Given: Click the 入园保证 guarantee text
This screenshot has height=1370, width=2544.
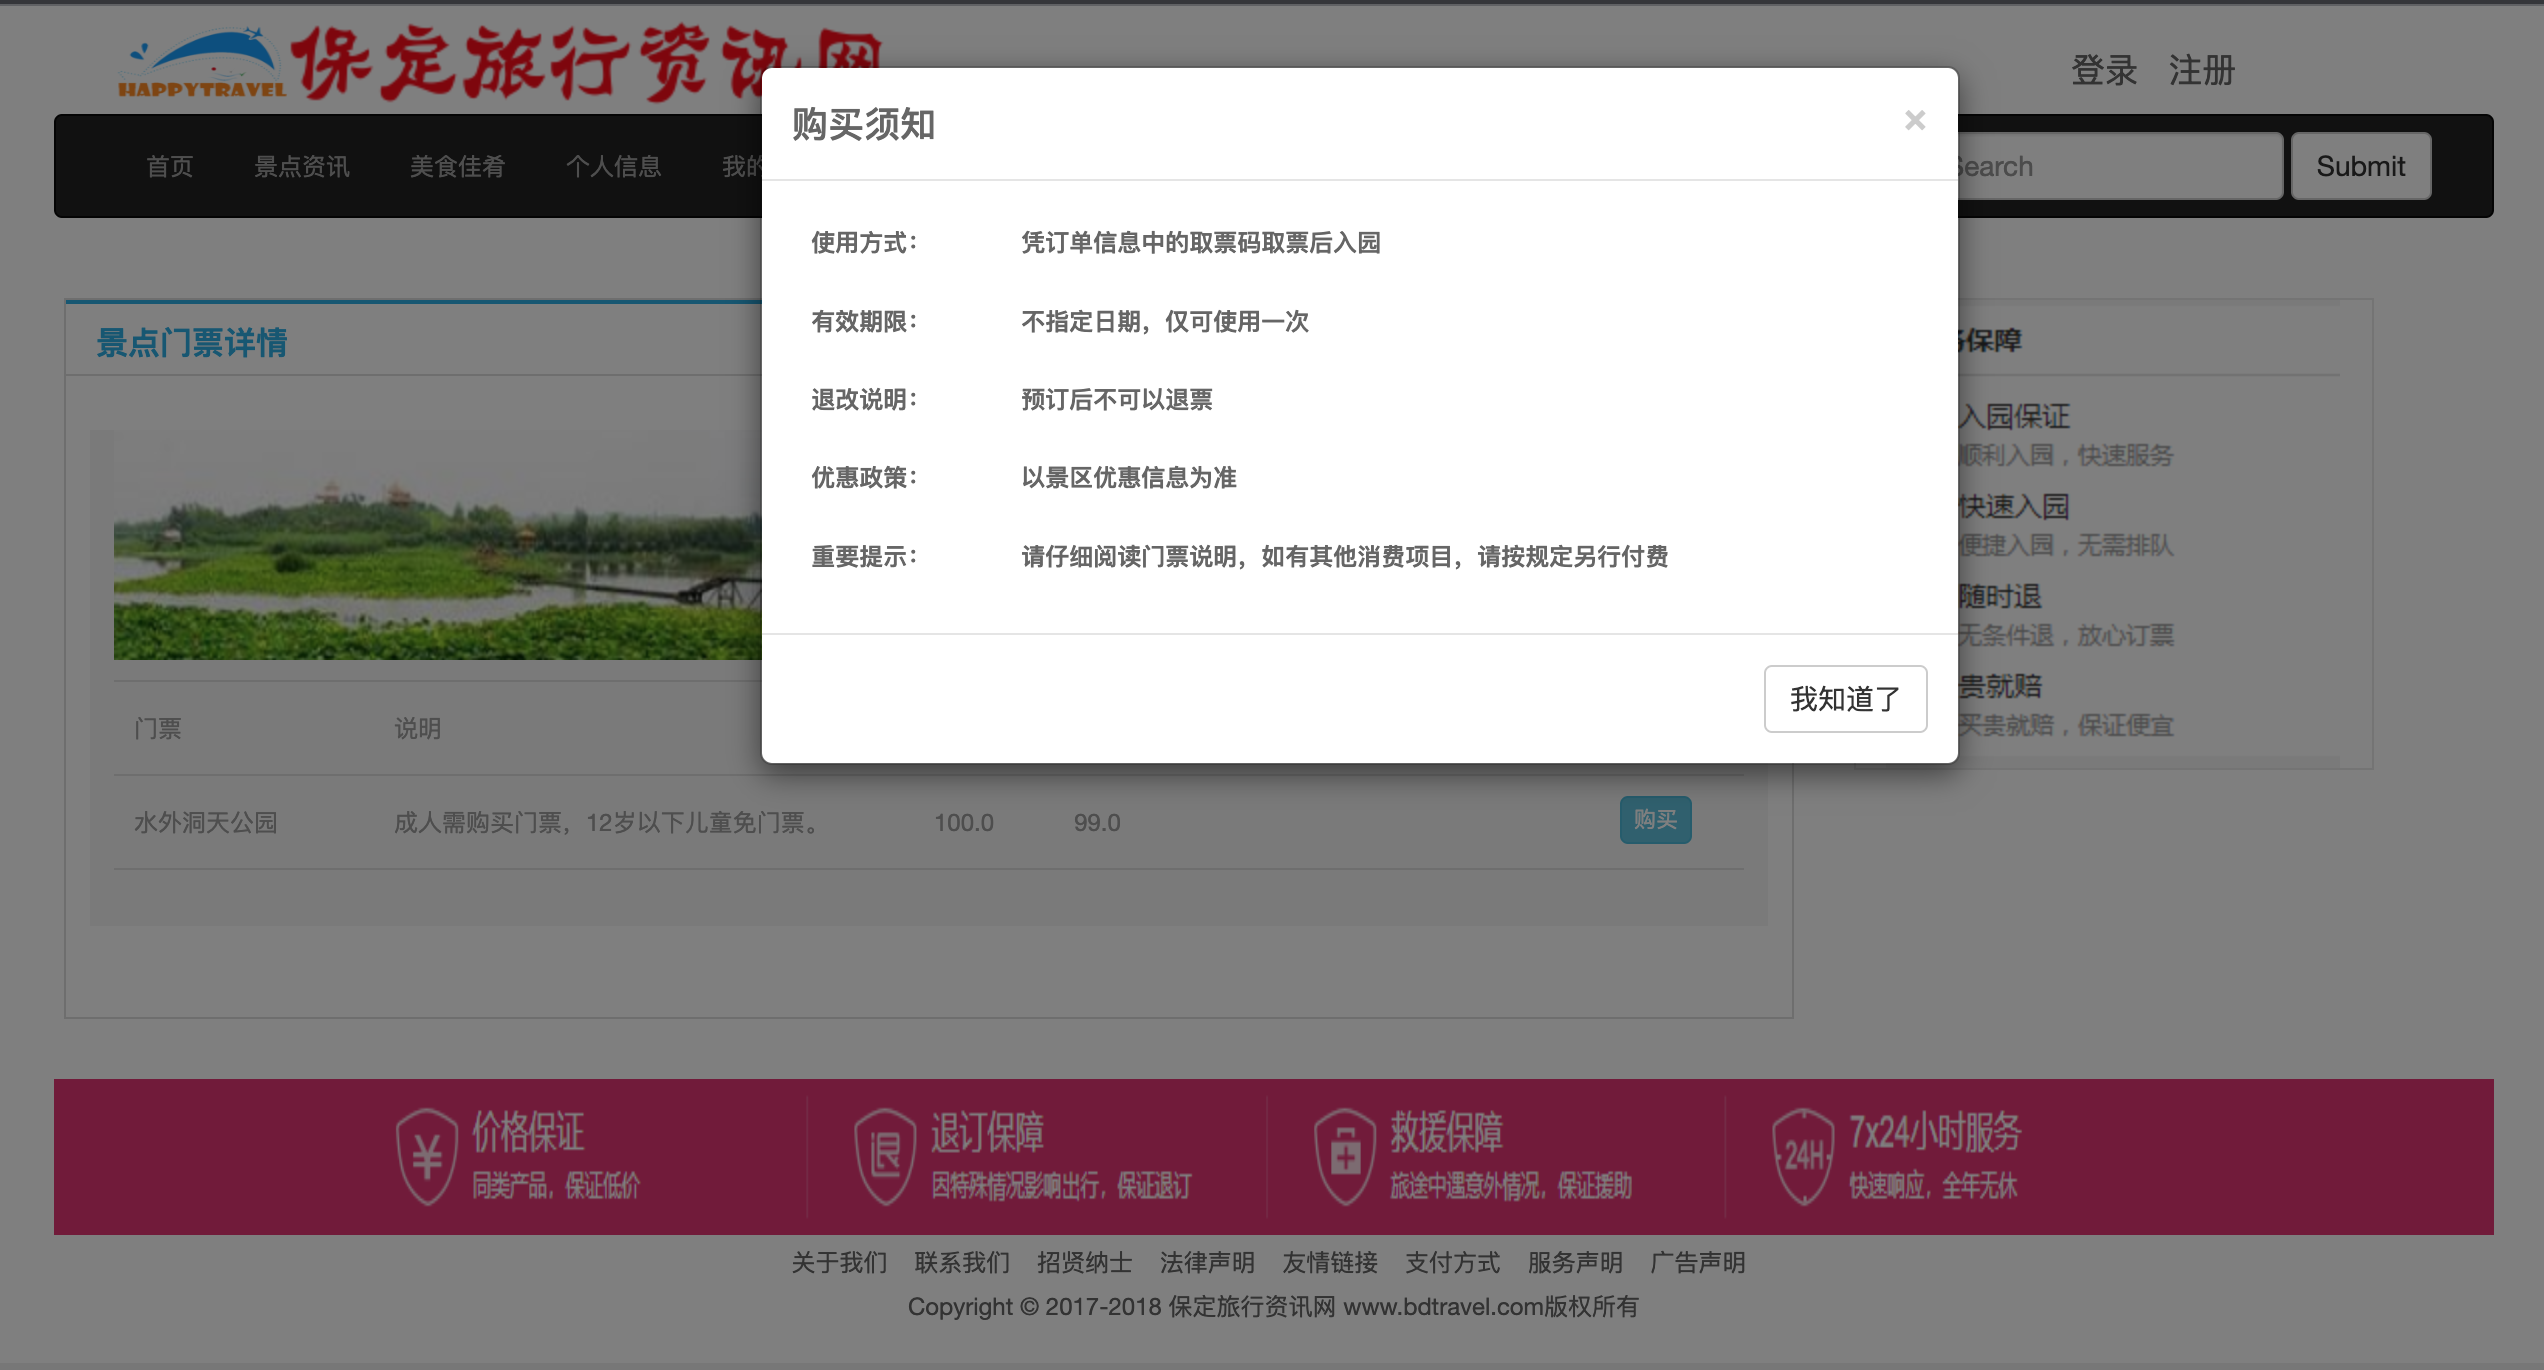Looking at the screenshot, I should pos(2014,416).
